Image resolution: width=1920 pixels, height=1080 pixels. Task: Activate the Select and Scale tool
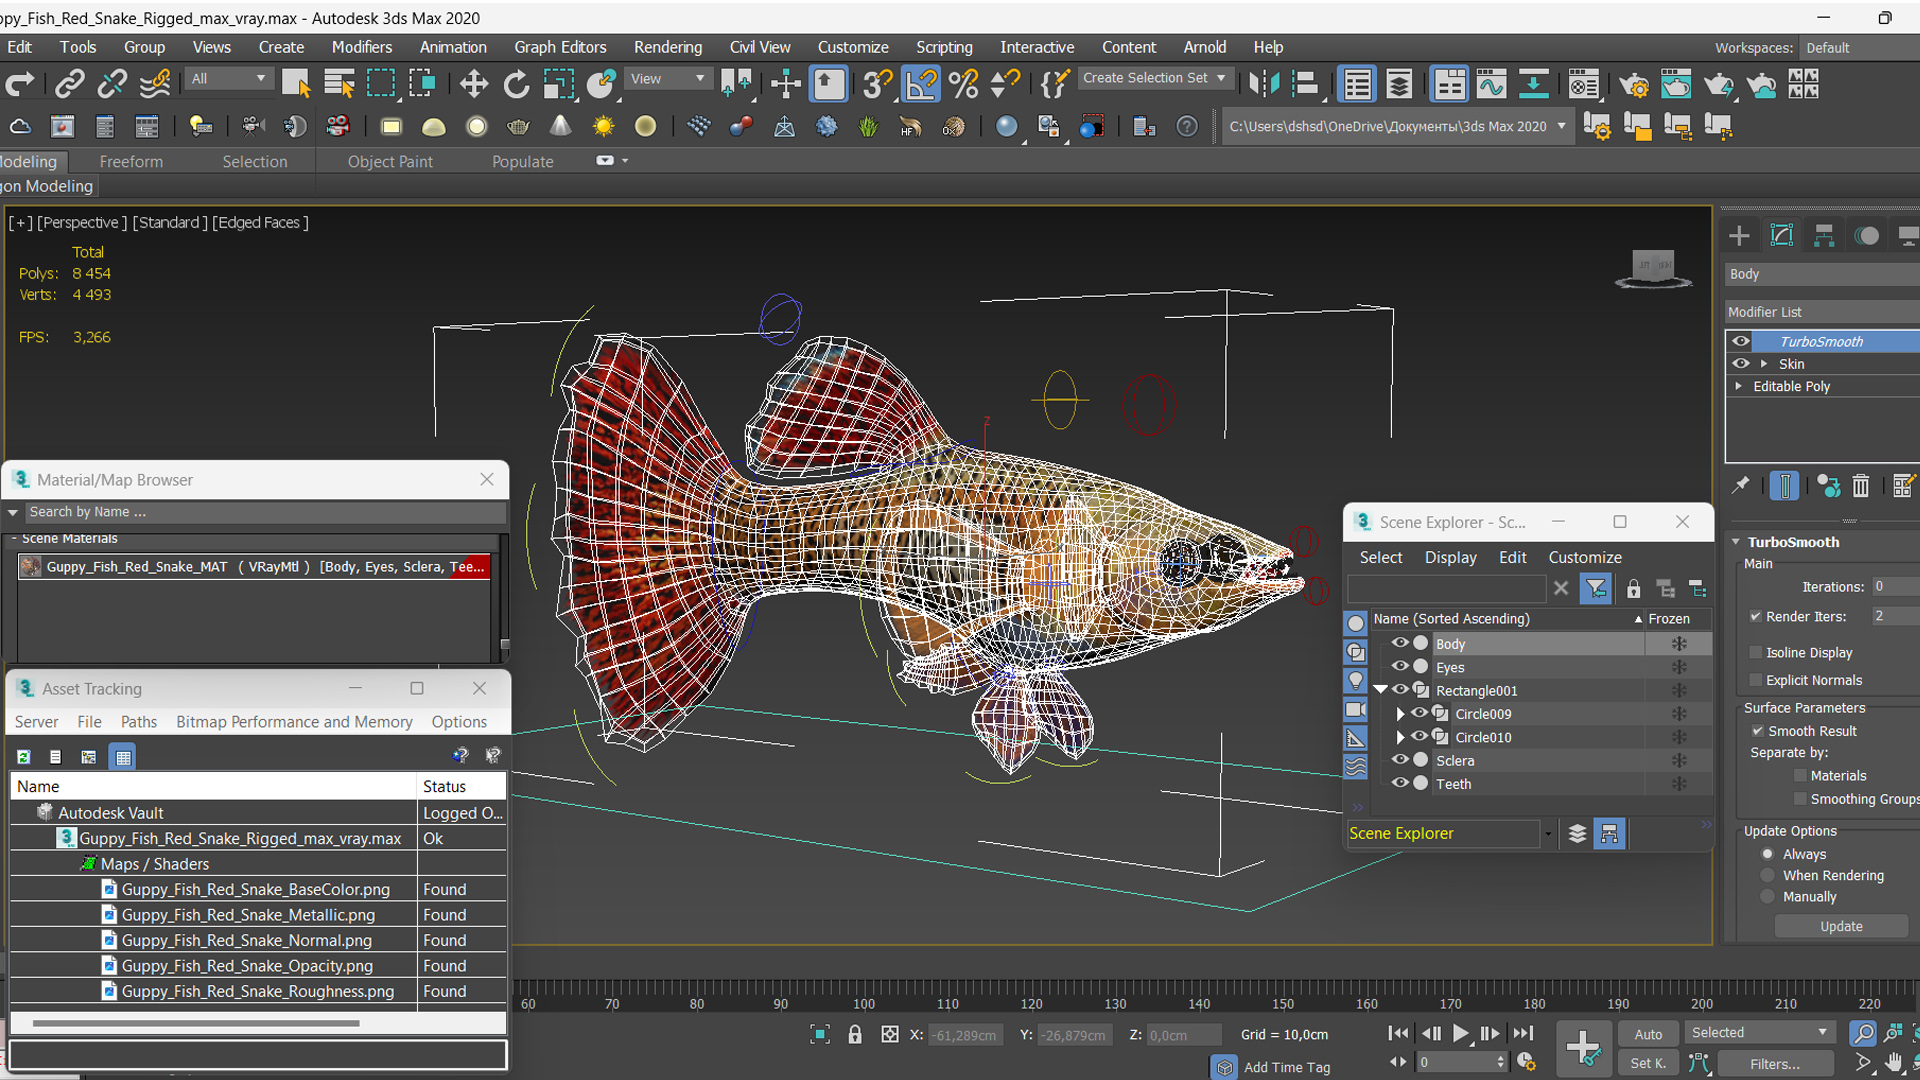click(558, 85)
